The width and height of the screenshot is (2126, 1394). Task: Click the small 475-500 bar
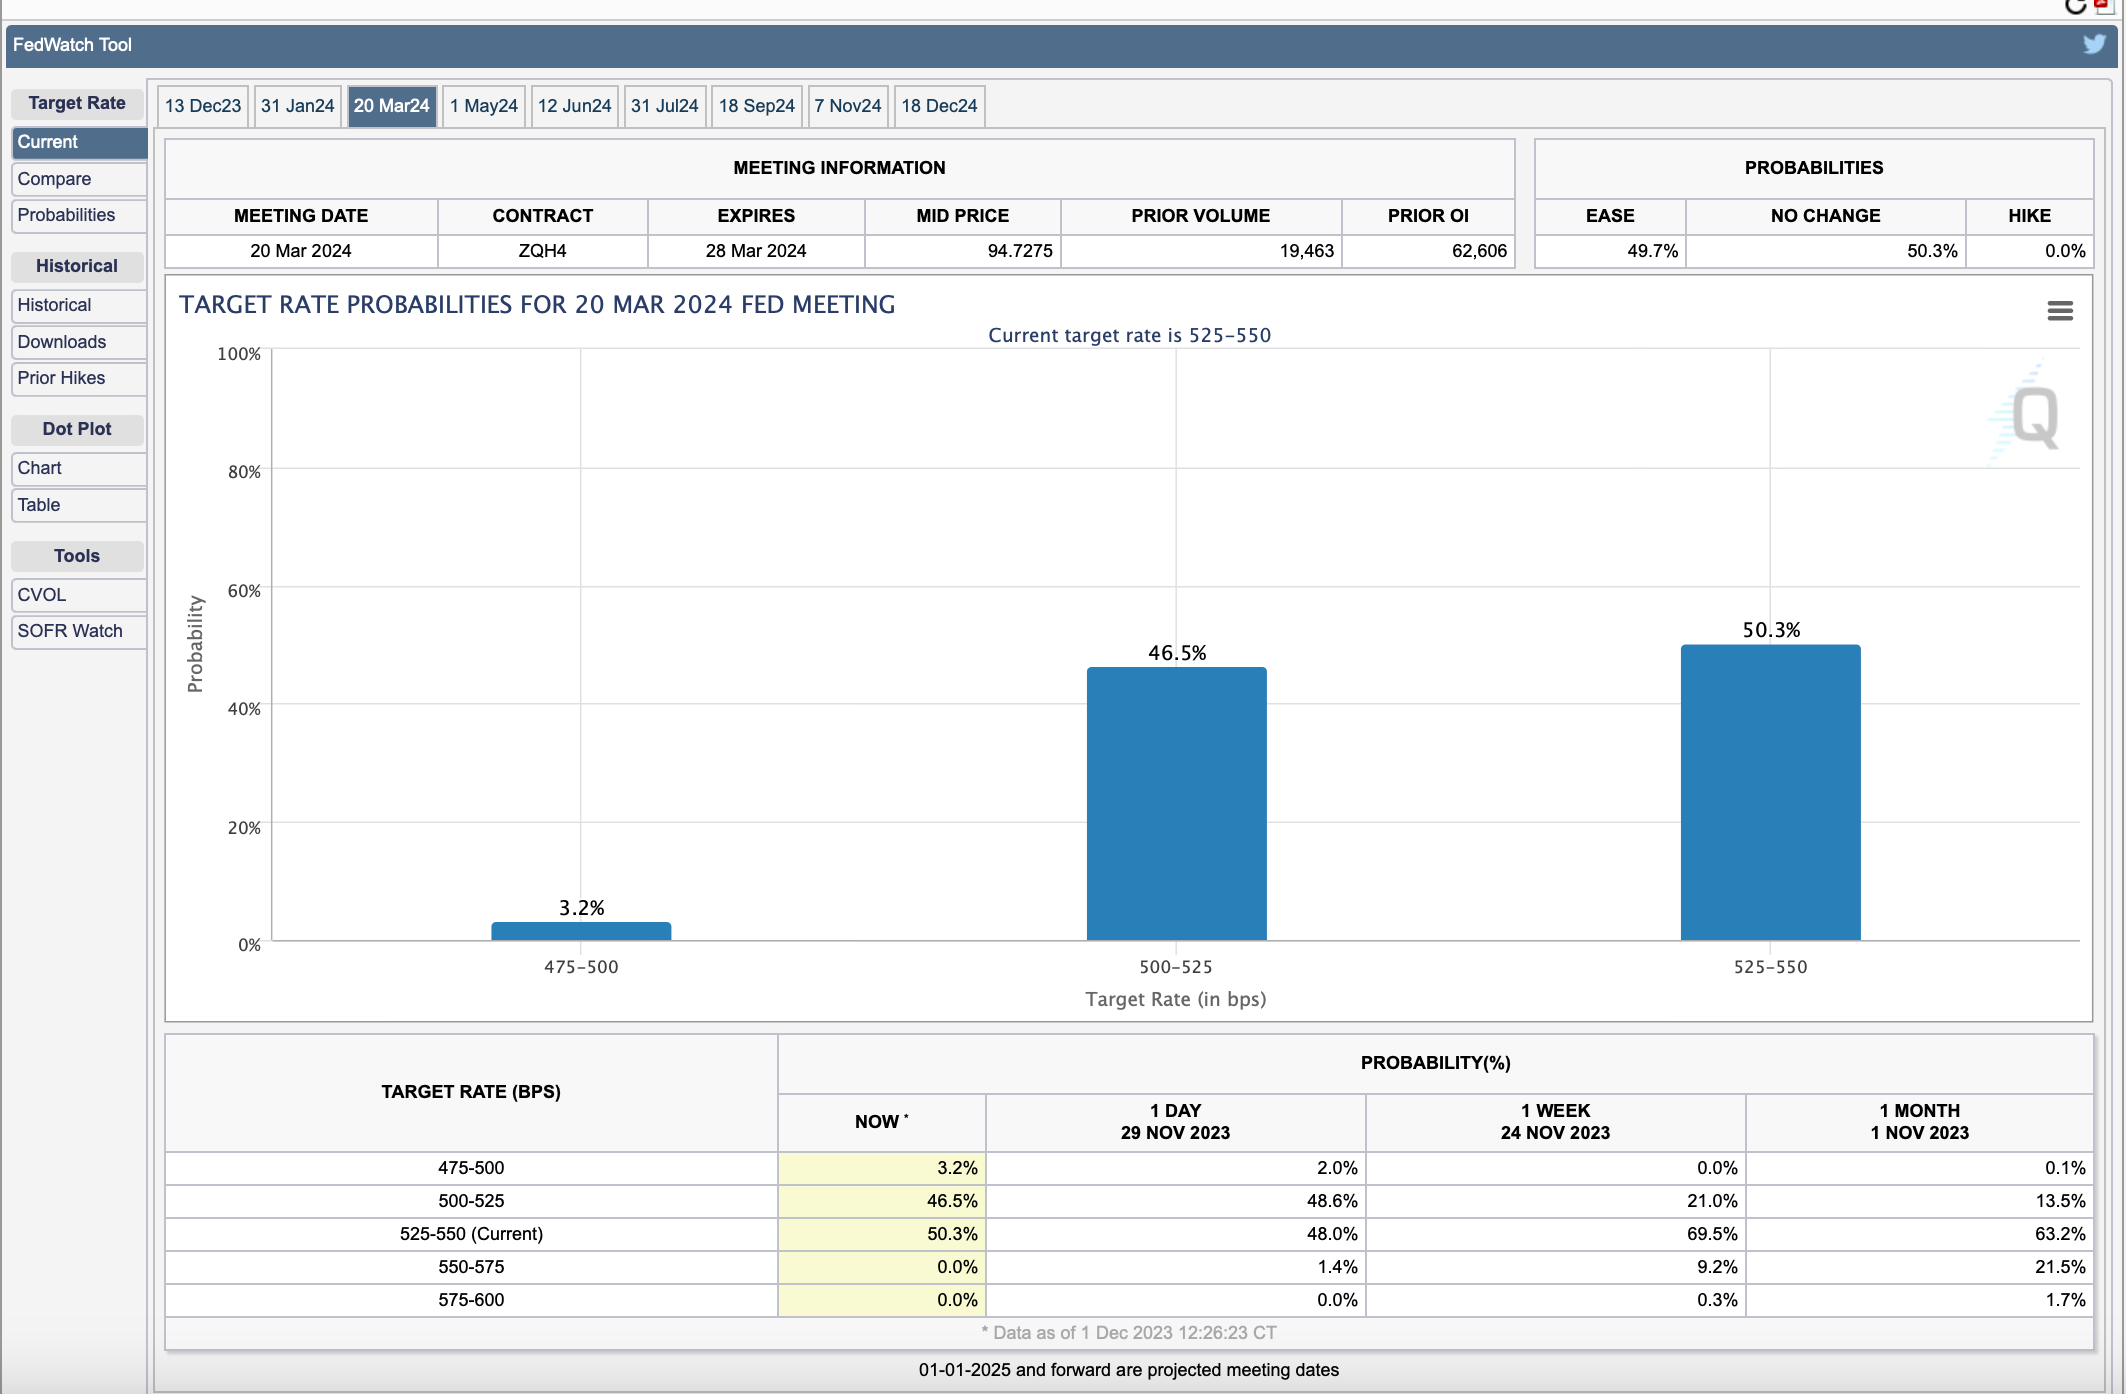click(581, 931)
